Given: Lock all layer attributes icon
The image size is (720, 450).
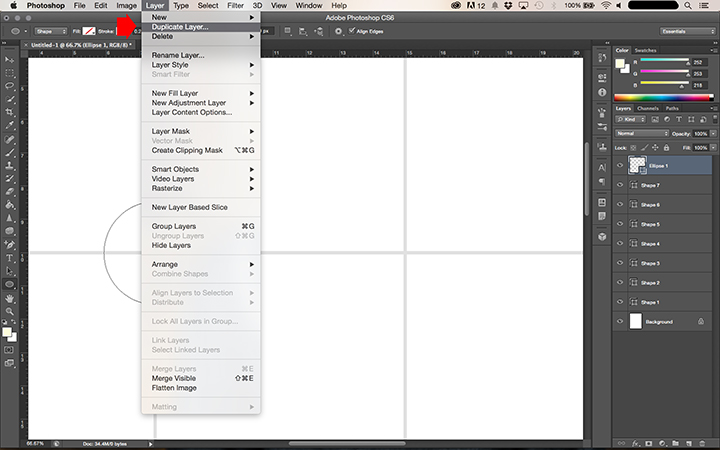Looking at the screenshot, I should [666, 148].
